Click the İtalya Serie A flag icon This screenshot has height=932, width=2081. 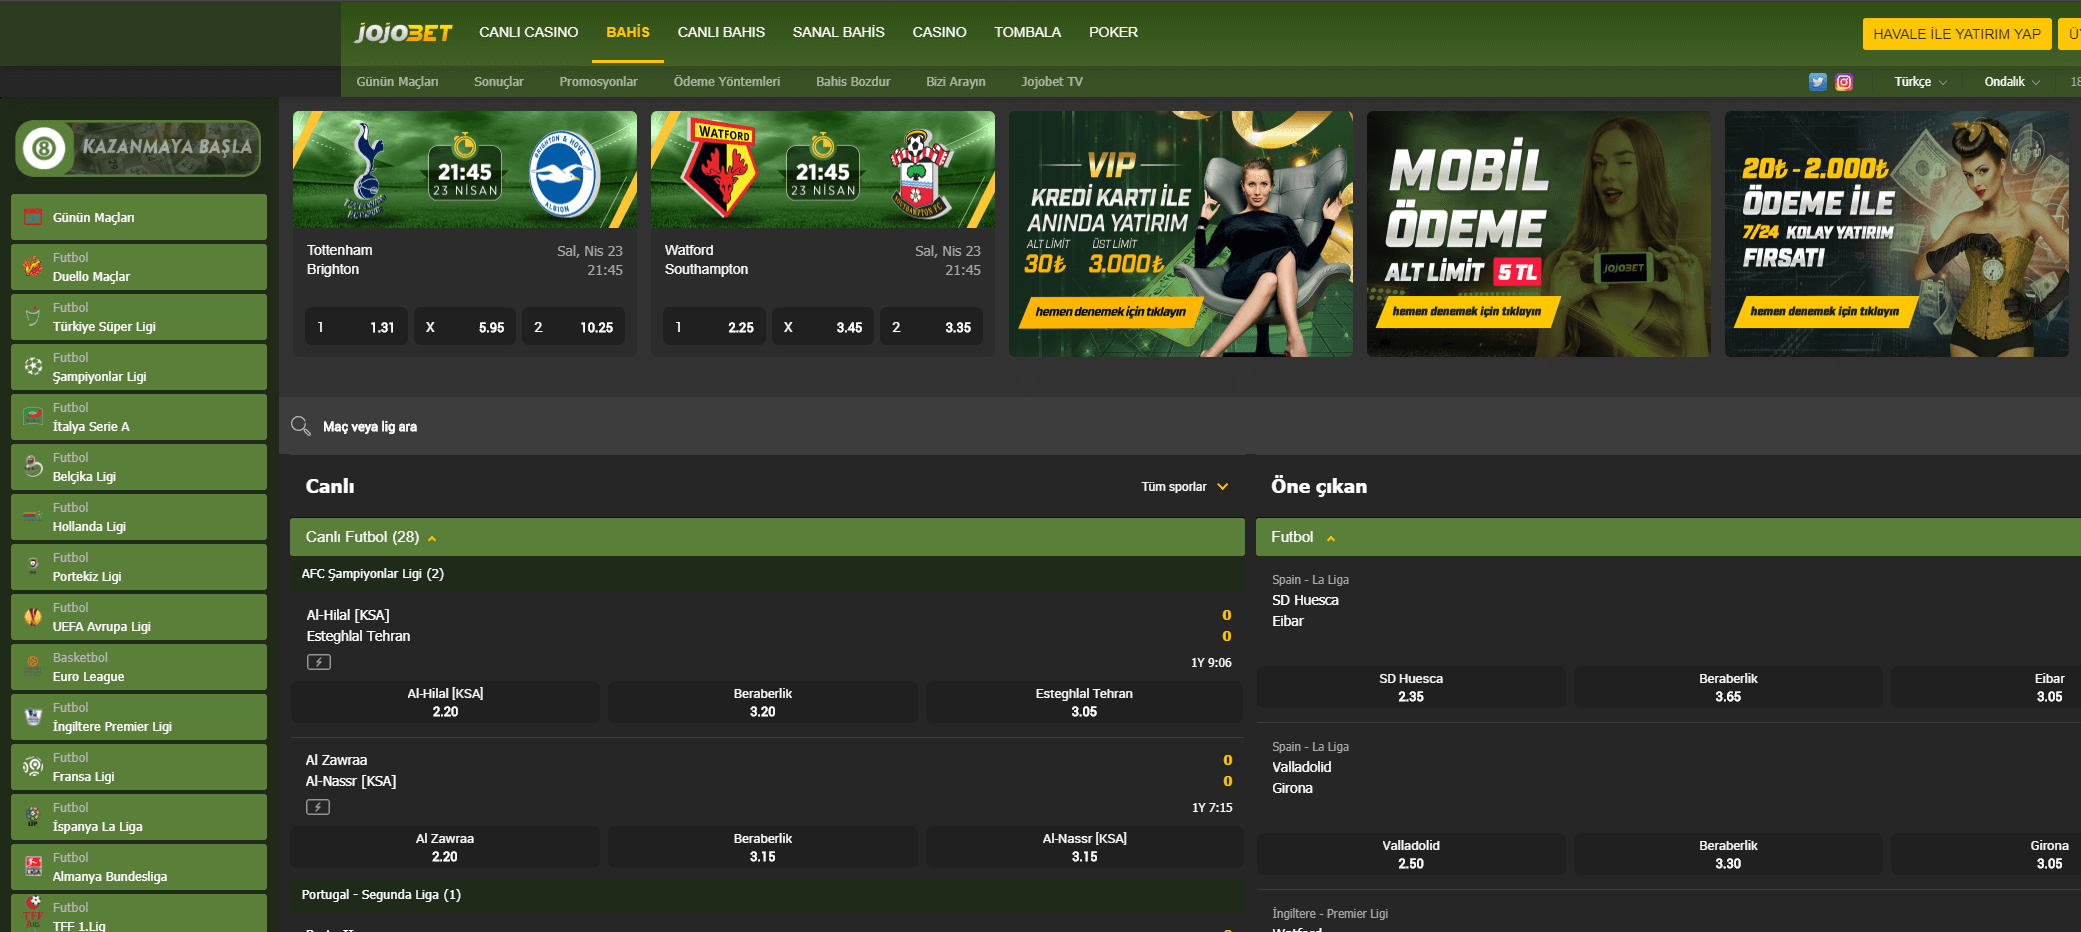(33, 416)
